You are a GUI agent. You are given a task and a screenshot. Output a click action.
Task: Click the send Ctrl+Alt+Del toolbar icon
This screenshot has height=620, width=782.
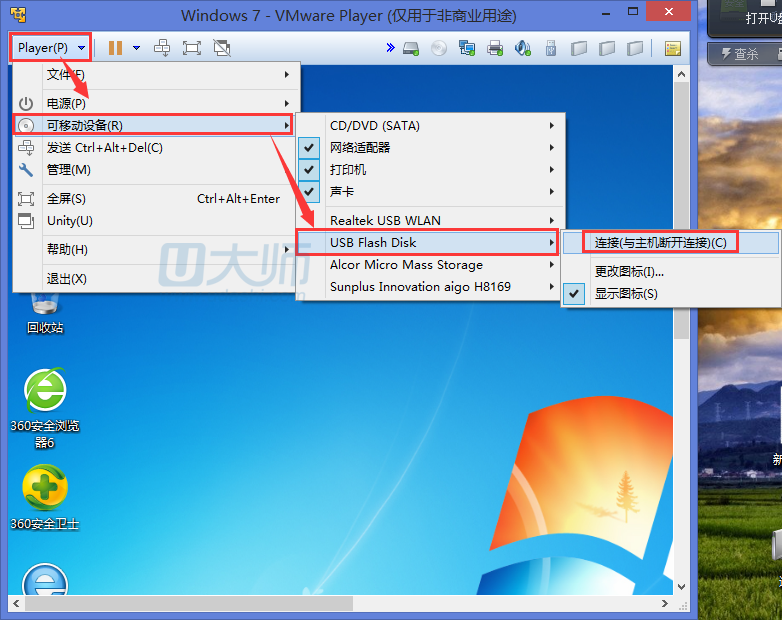coord(162,48)
